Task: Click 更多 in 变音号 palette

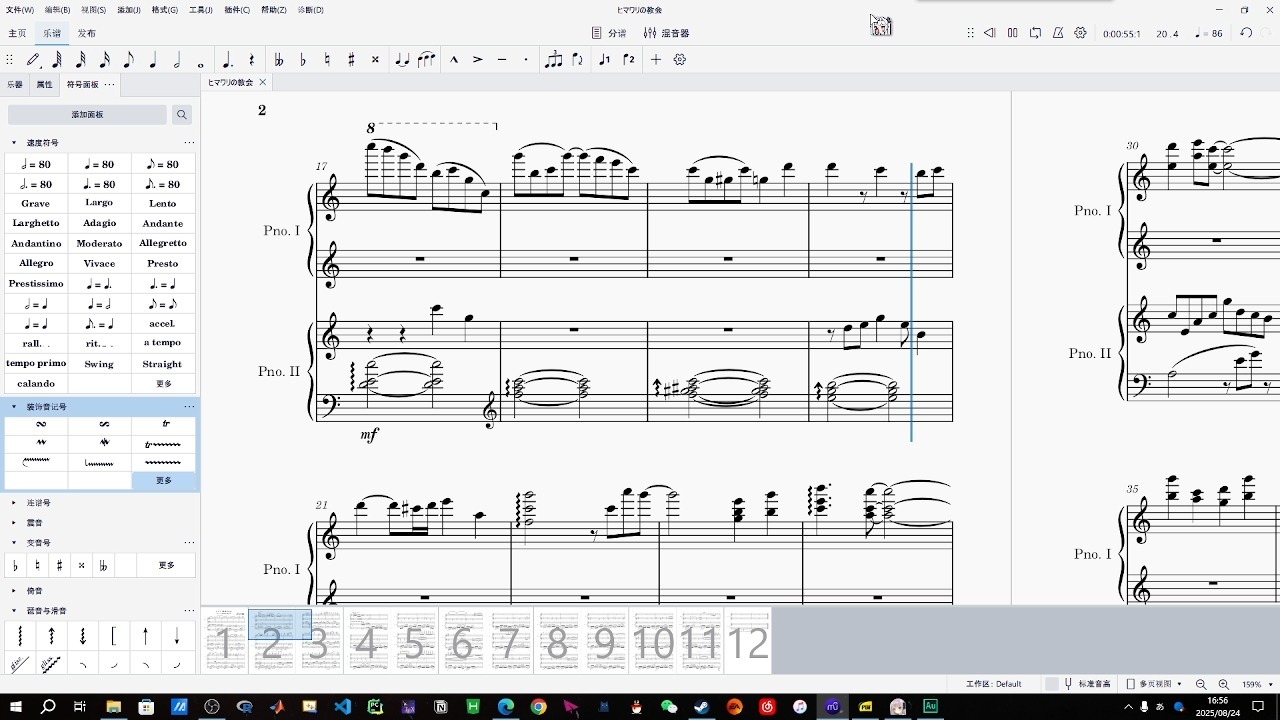Action: (166, 566)
